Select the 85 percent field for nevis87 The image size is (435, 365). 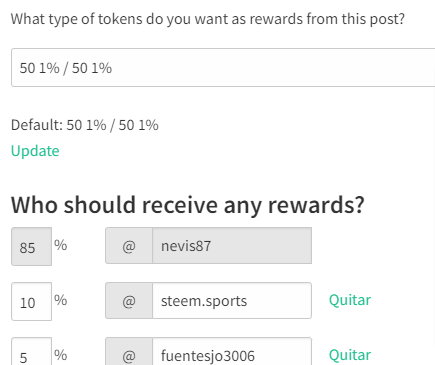[32, 247]
